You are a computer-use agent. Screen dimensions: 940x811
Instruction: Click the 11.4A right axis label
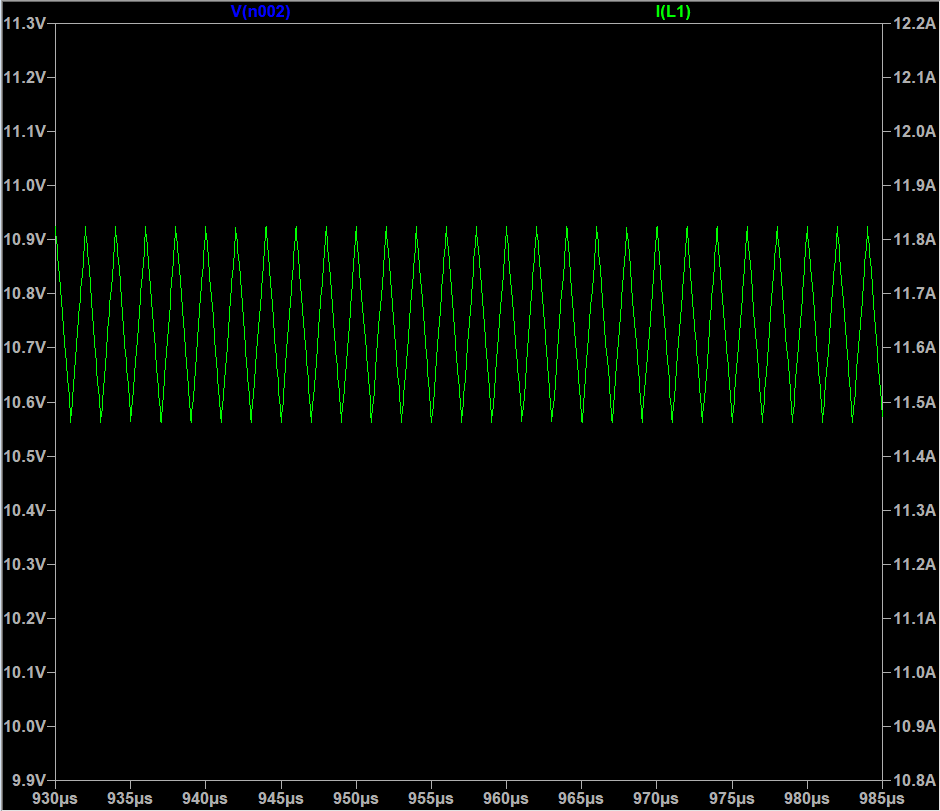point(915,456)
